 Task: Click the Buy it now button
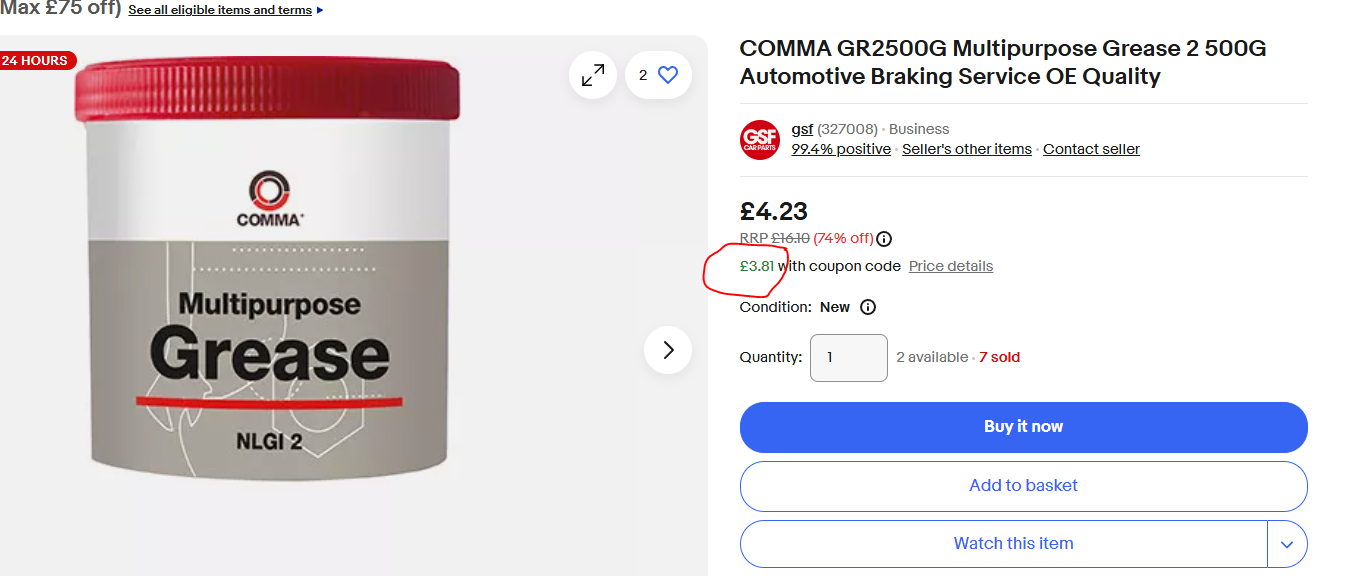pos(1023,427)
